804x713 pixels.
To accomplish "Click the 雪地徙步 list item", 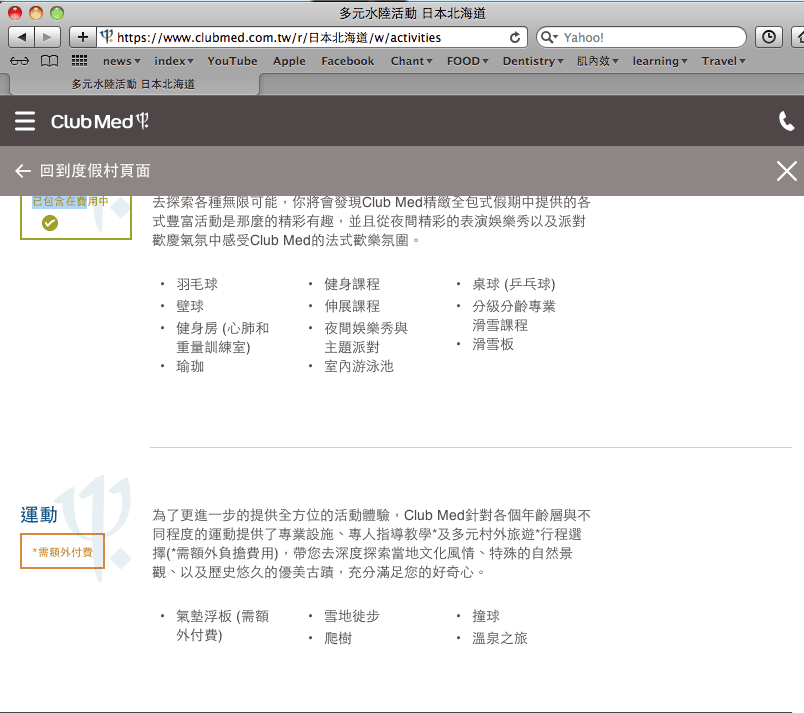I will tap(352, 616).
